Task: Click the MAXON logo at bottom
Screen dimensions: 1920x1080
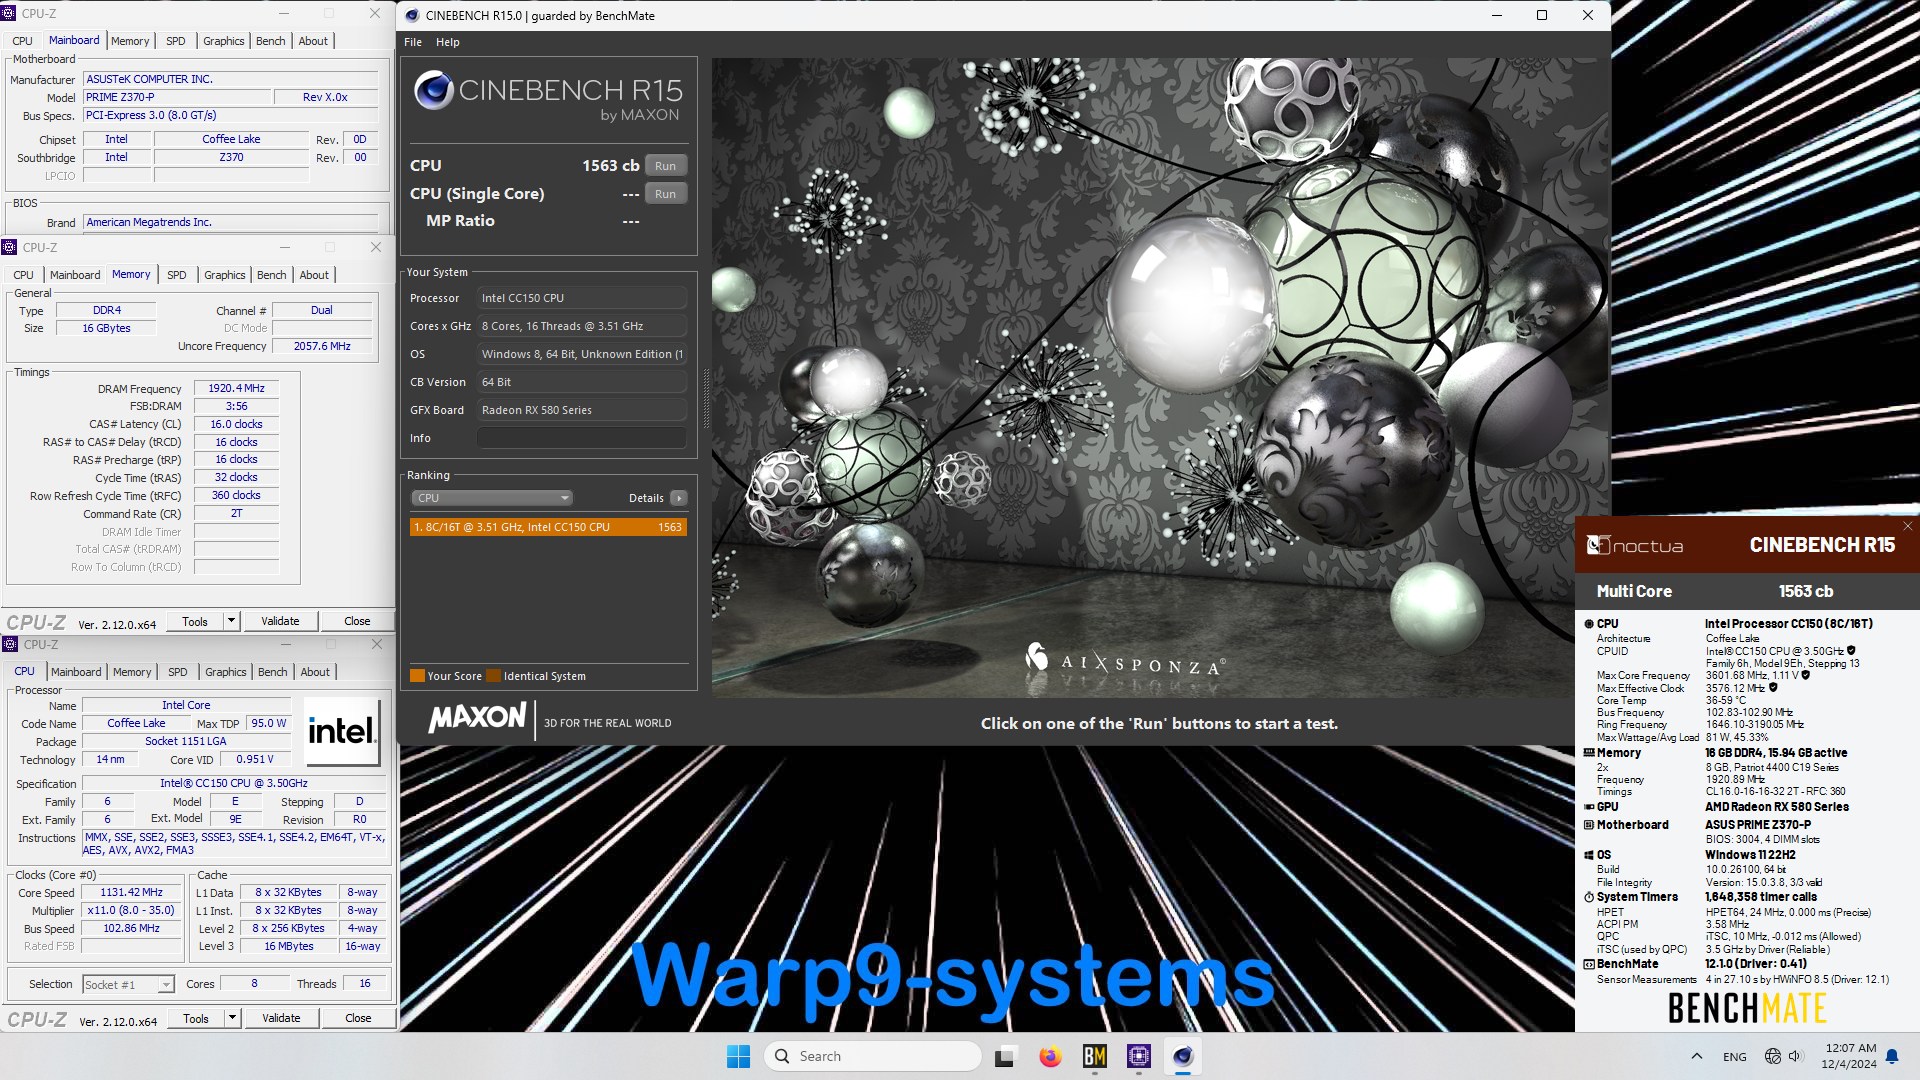Action: click(x=477, y=718)
